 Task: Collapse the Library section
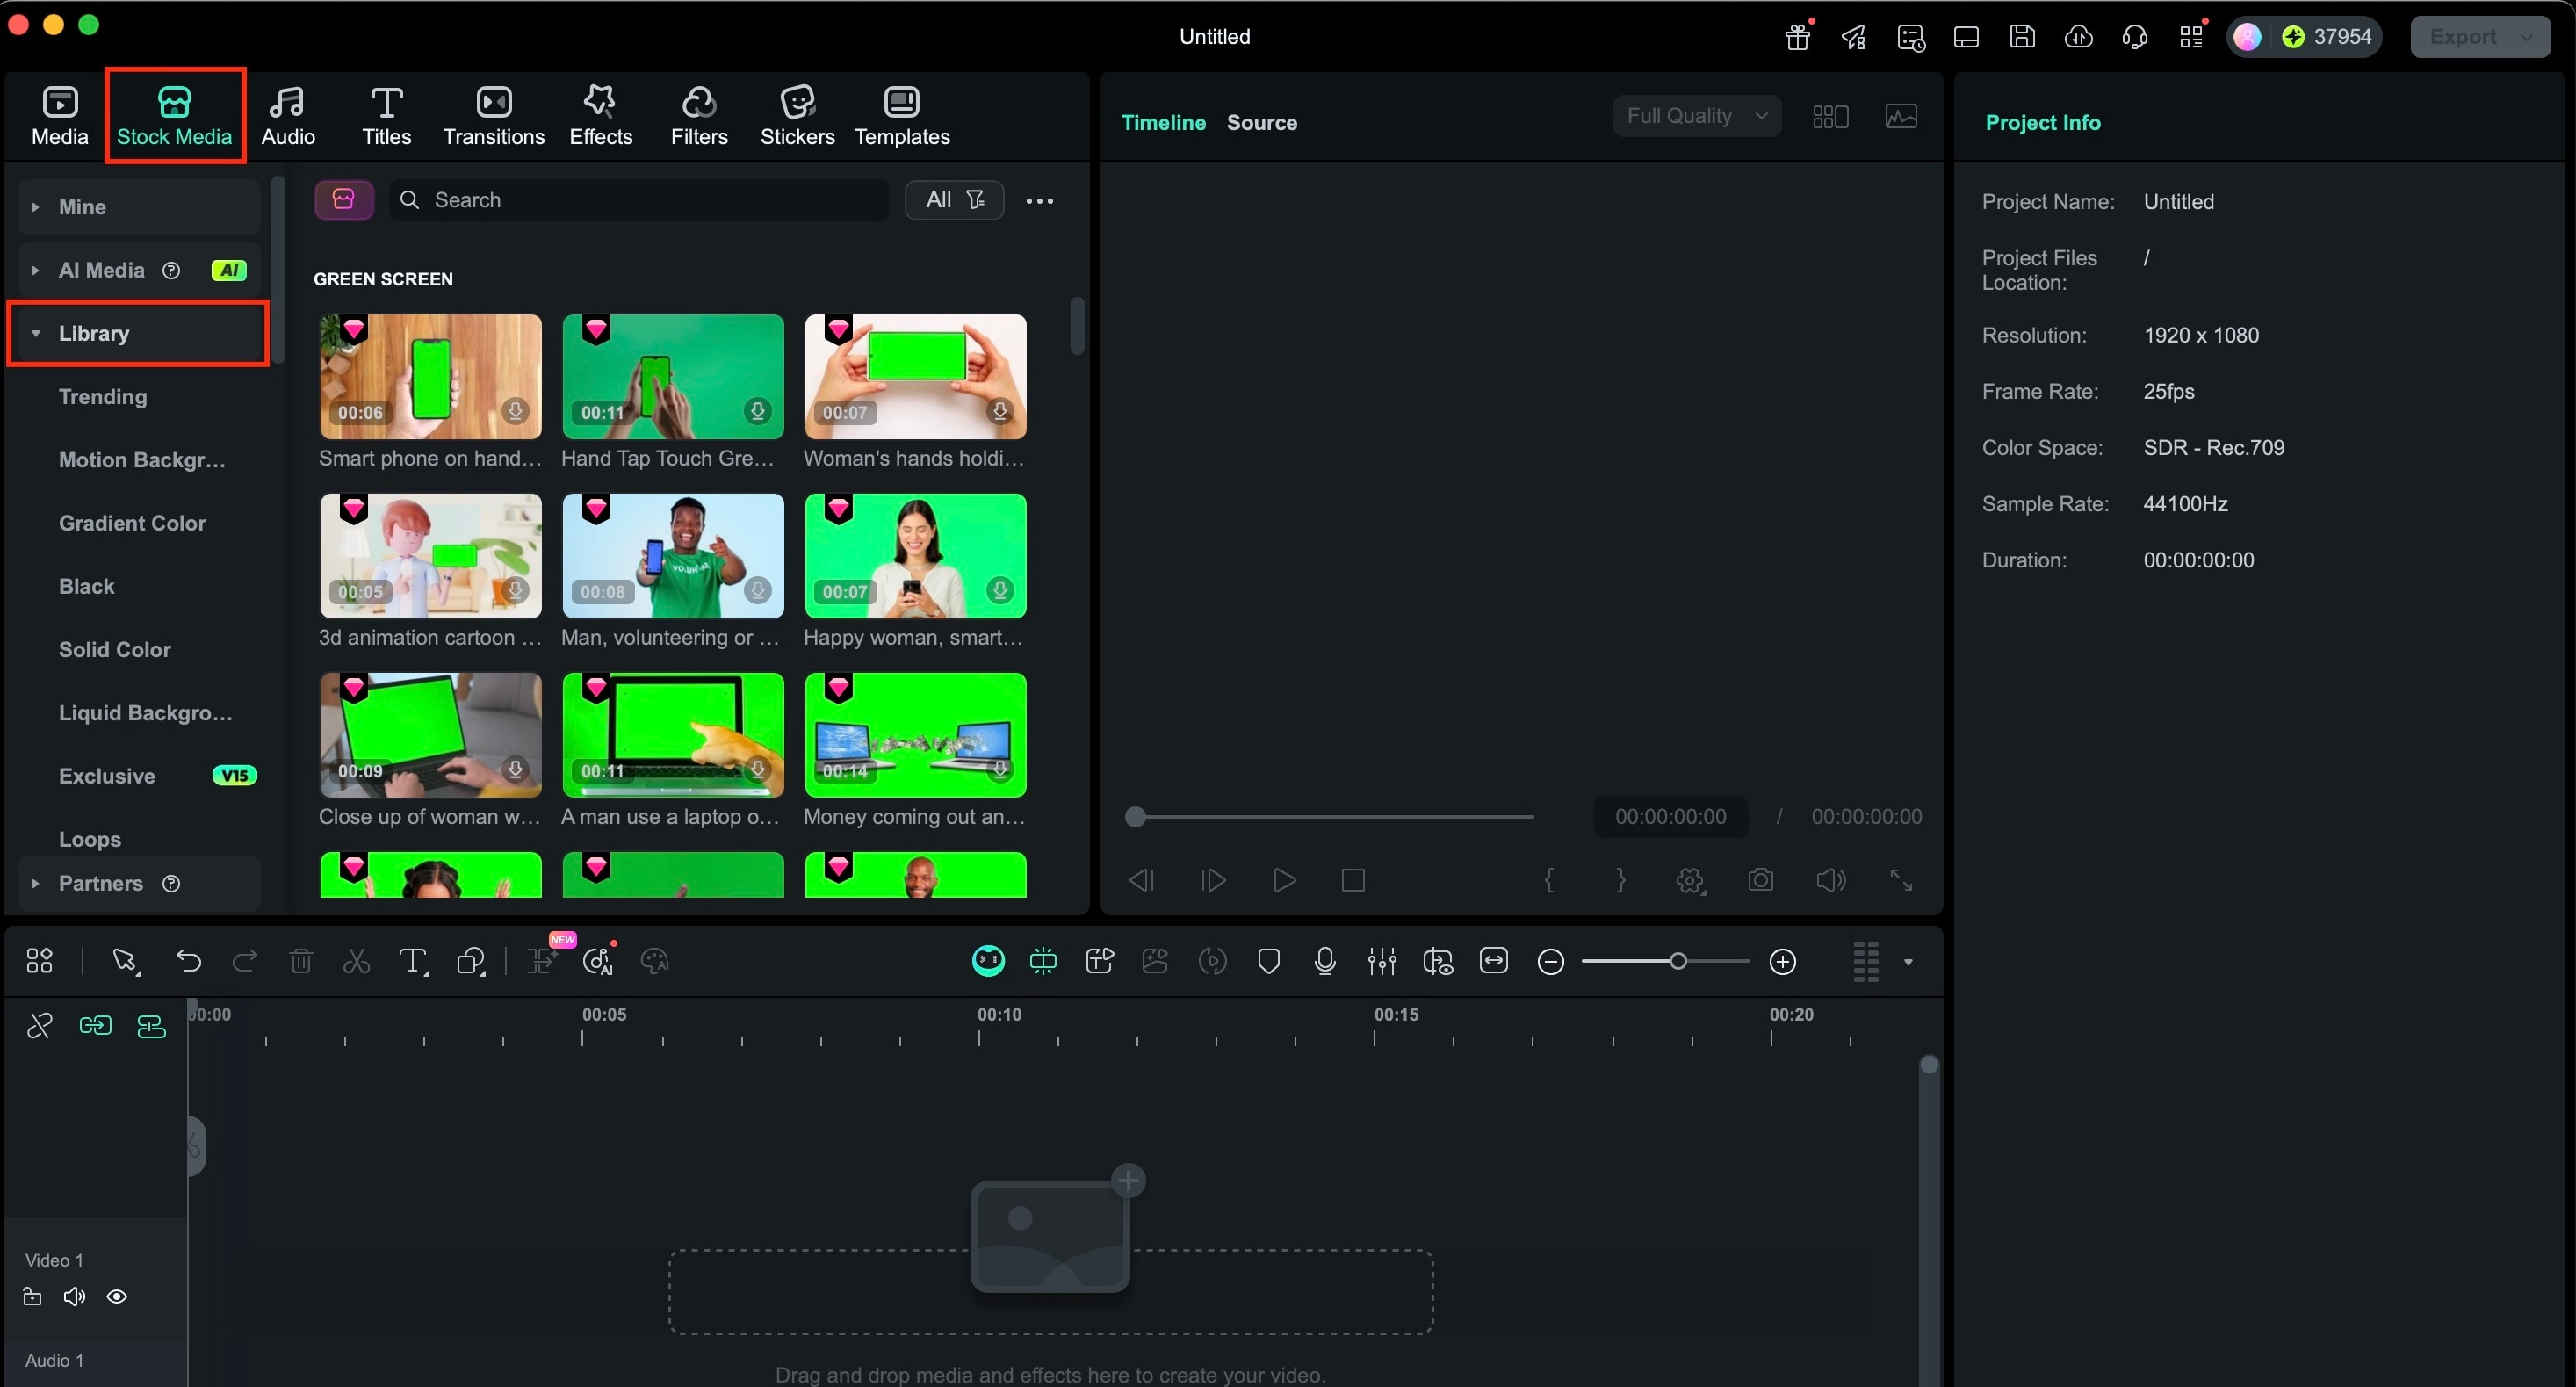pos(36,334)
